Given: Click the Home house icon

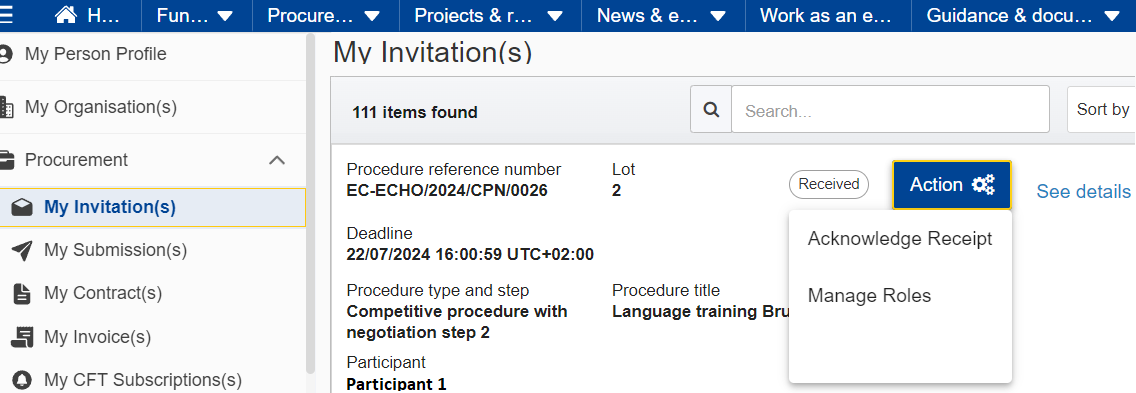Looking at the screenshot, I should pyautogui.click(x=66, y=15).
